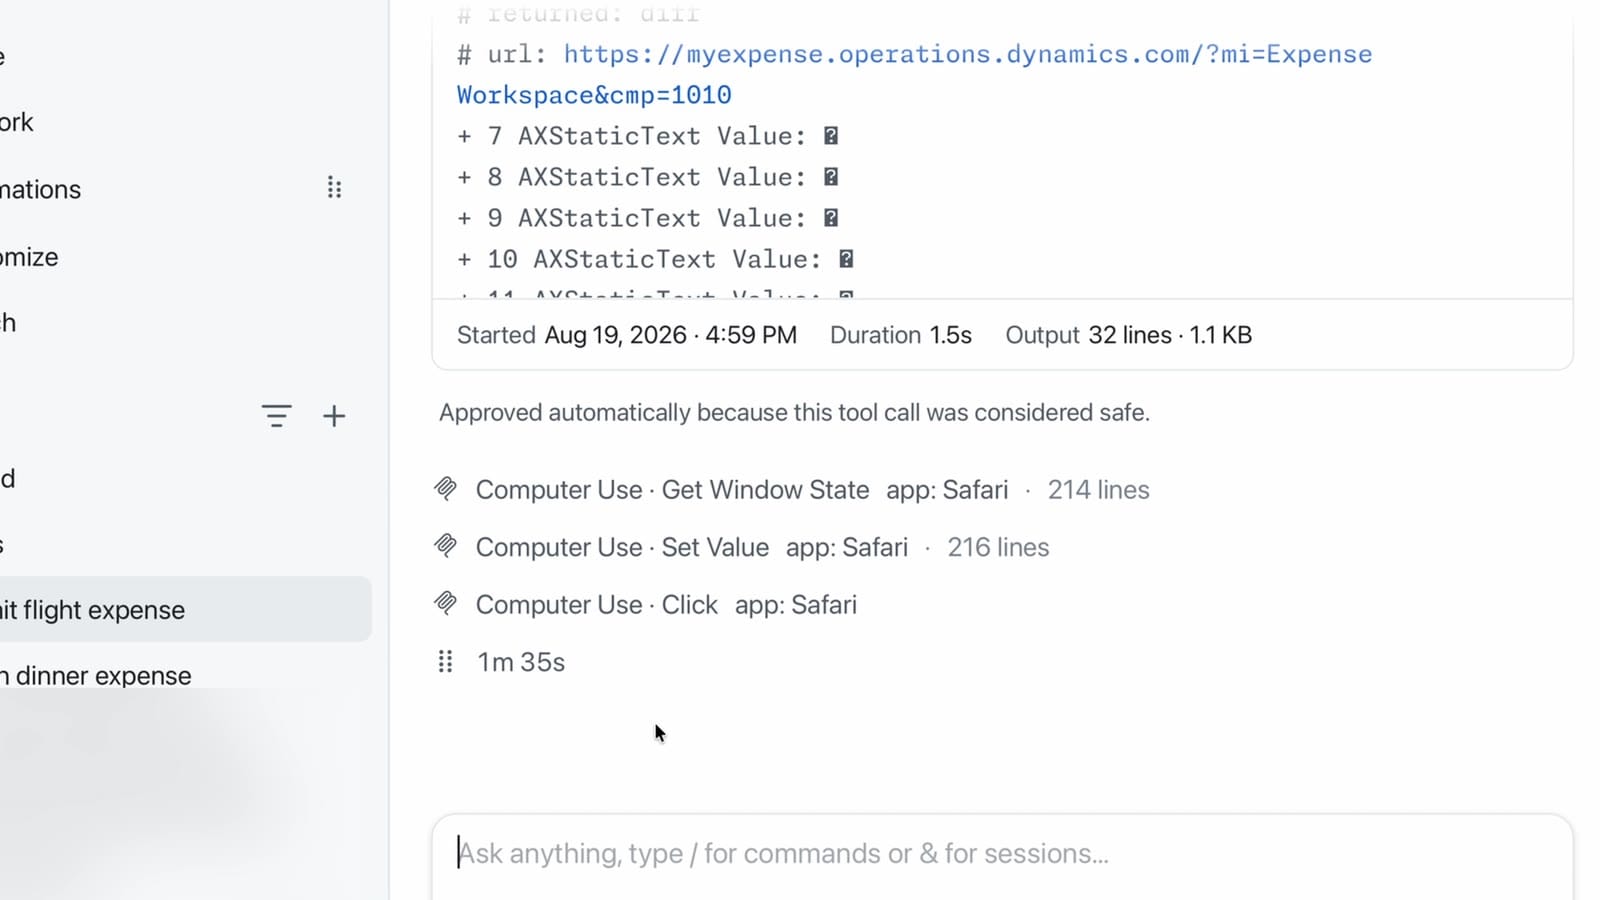This screenshot has height=900, width=1600.
Task: Click the '+ 8 AXStaticText Value' line
Action: click(648, 177)
